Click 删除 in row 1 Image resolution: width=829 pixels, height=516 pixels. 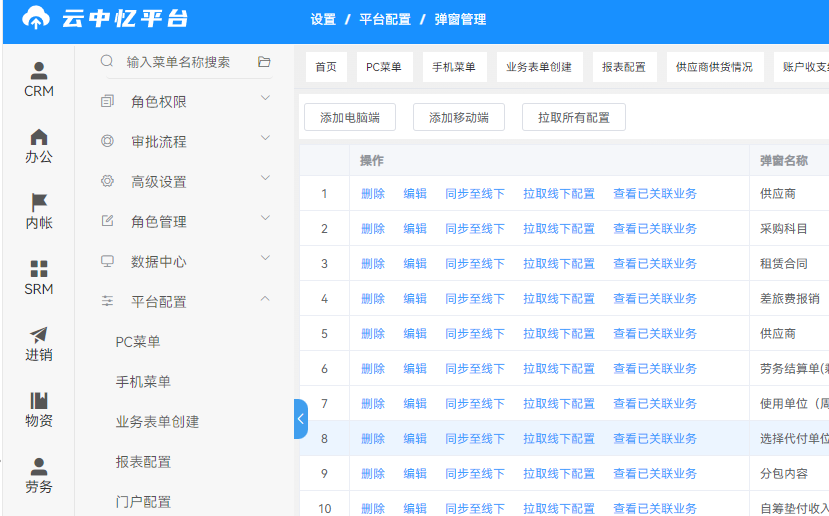click(373, 194)
